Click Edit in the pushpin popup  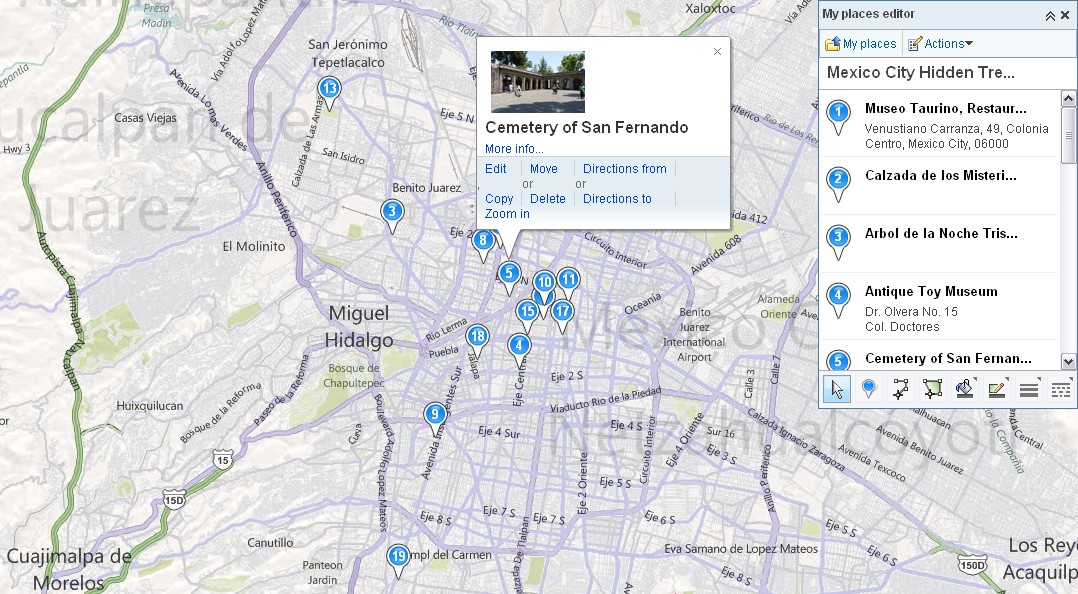496,169
